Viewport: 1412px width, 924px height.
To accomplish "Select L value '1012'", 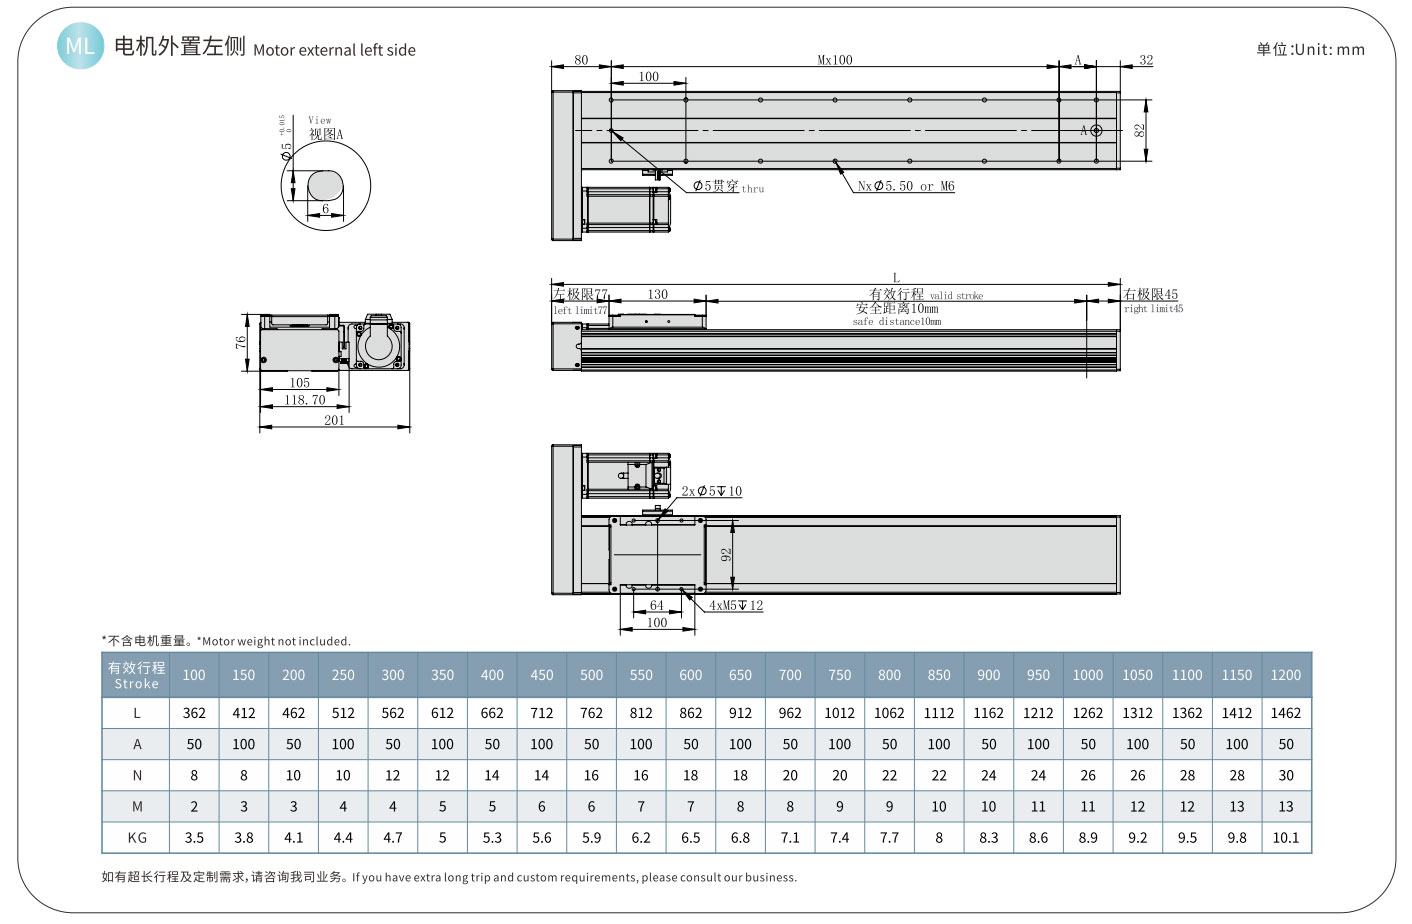I will point(840,713).
